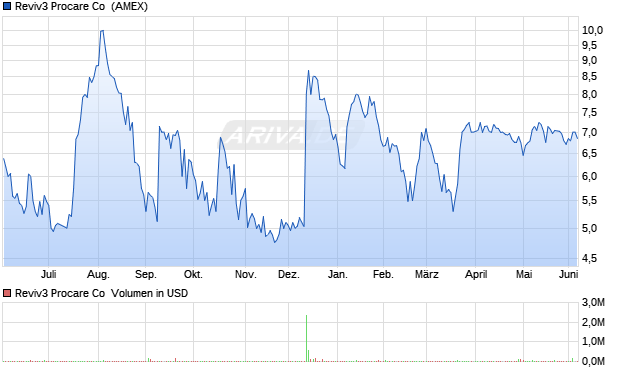Click the 0,0M volume axis value
Screen dimensions: 620x371
593,361
